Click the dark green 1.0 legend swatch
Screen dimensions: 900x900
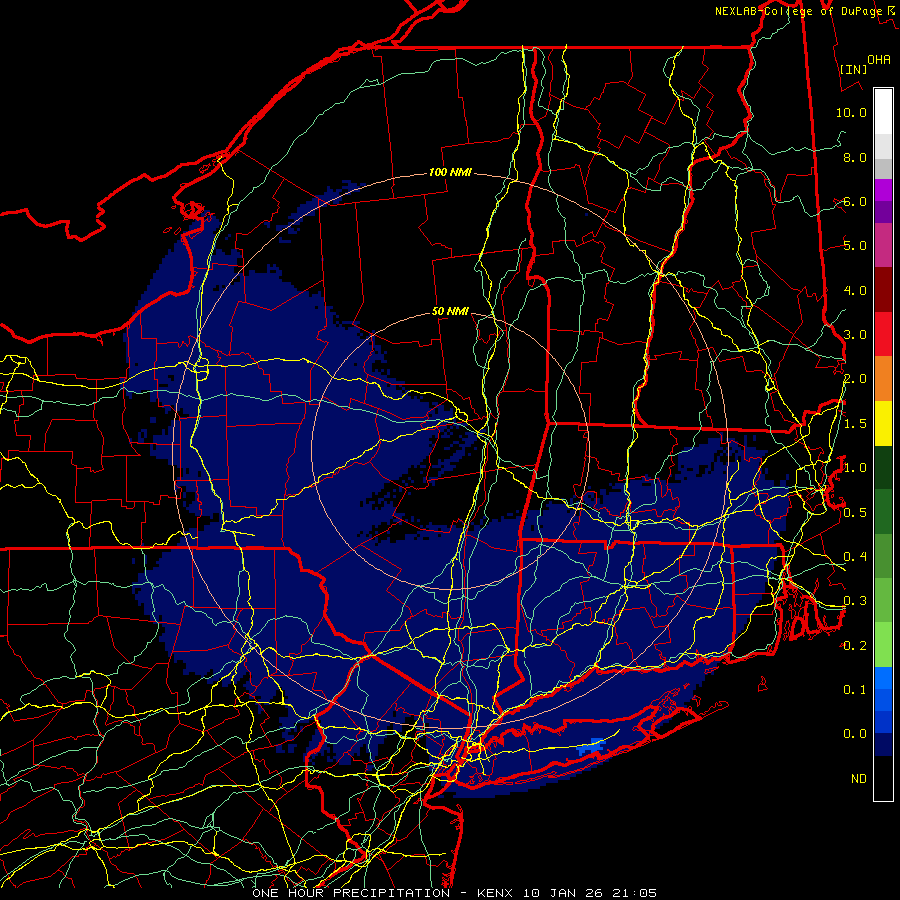click(883, 467)
